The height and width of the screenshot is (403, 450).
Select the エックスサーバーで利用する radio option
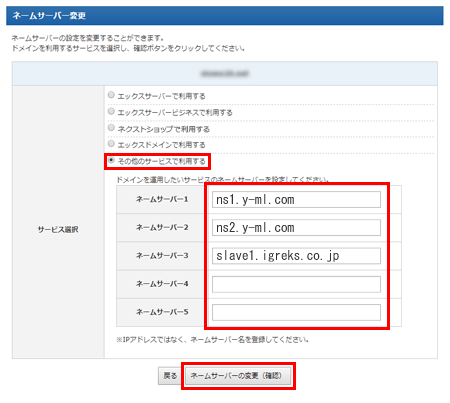111,95
